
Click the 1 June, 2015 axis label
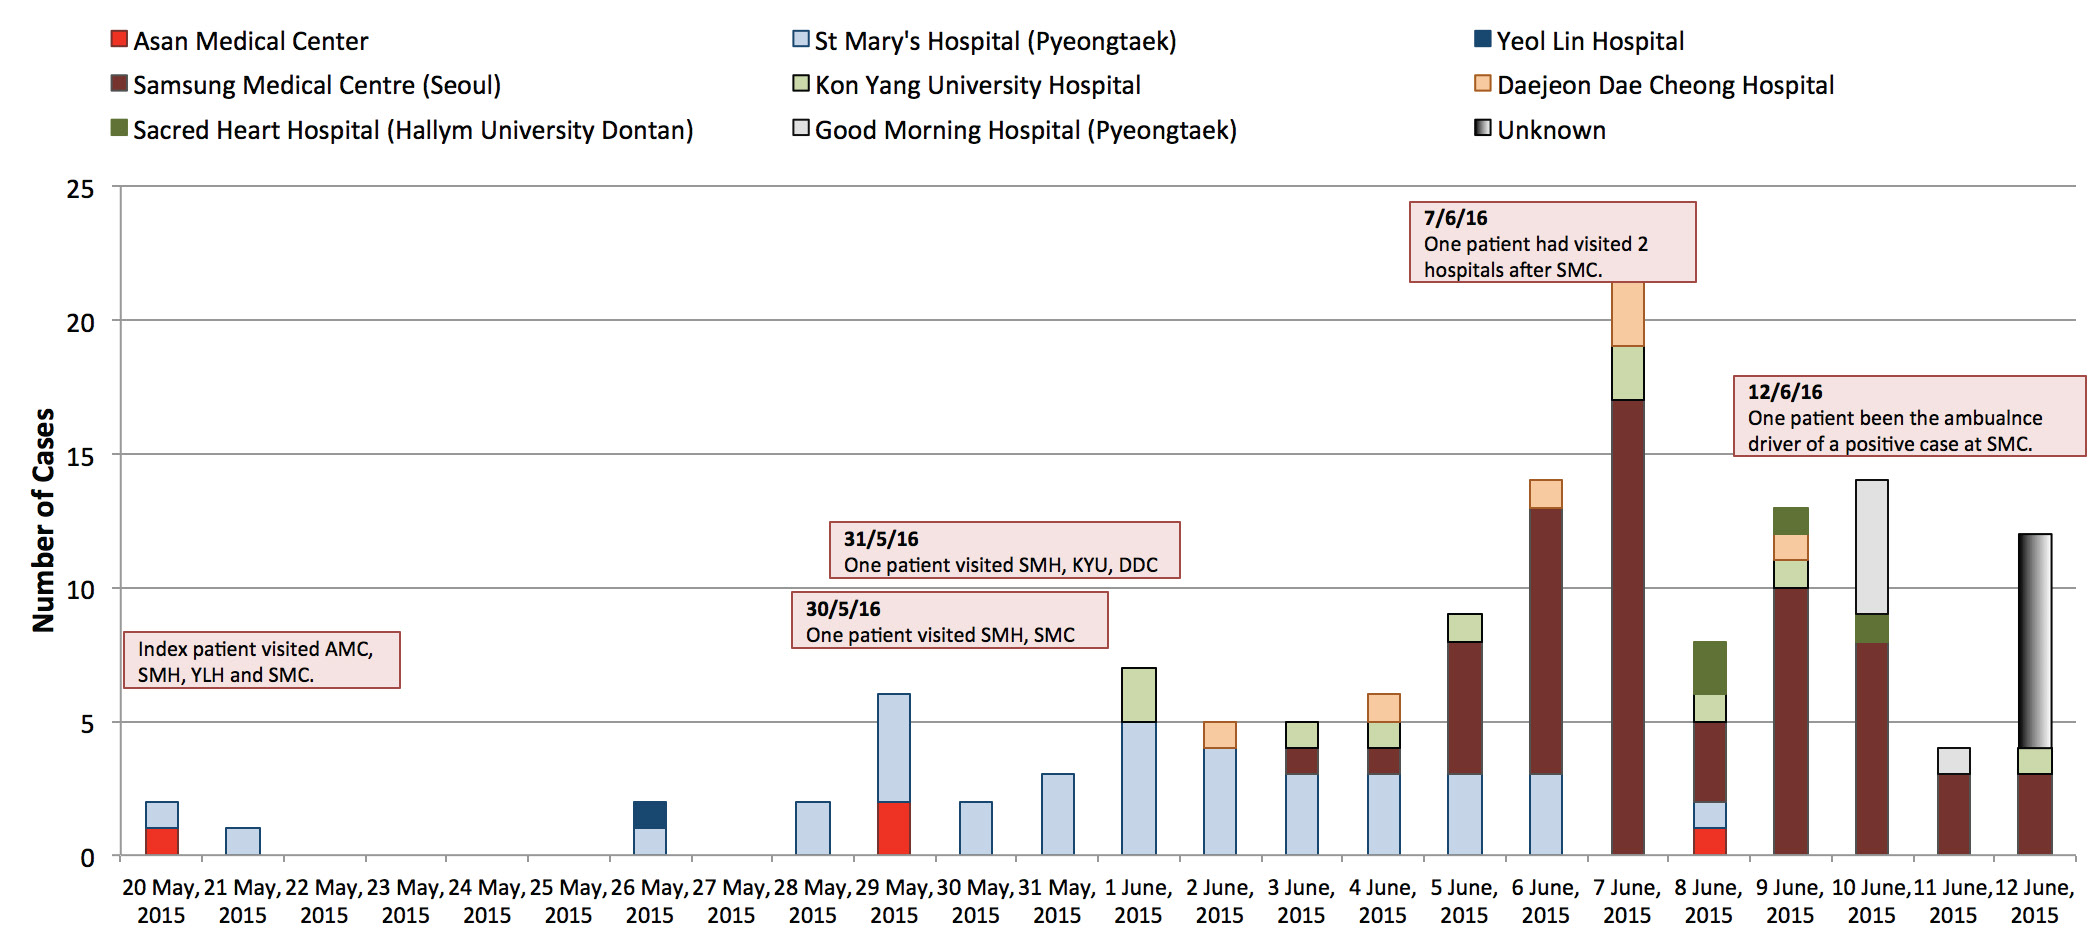point(1138,901)
